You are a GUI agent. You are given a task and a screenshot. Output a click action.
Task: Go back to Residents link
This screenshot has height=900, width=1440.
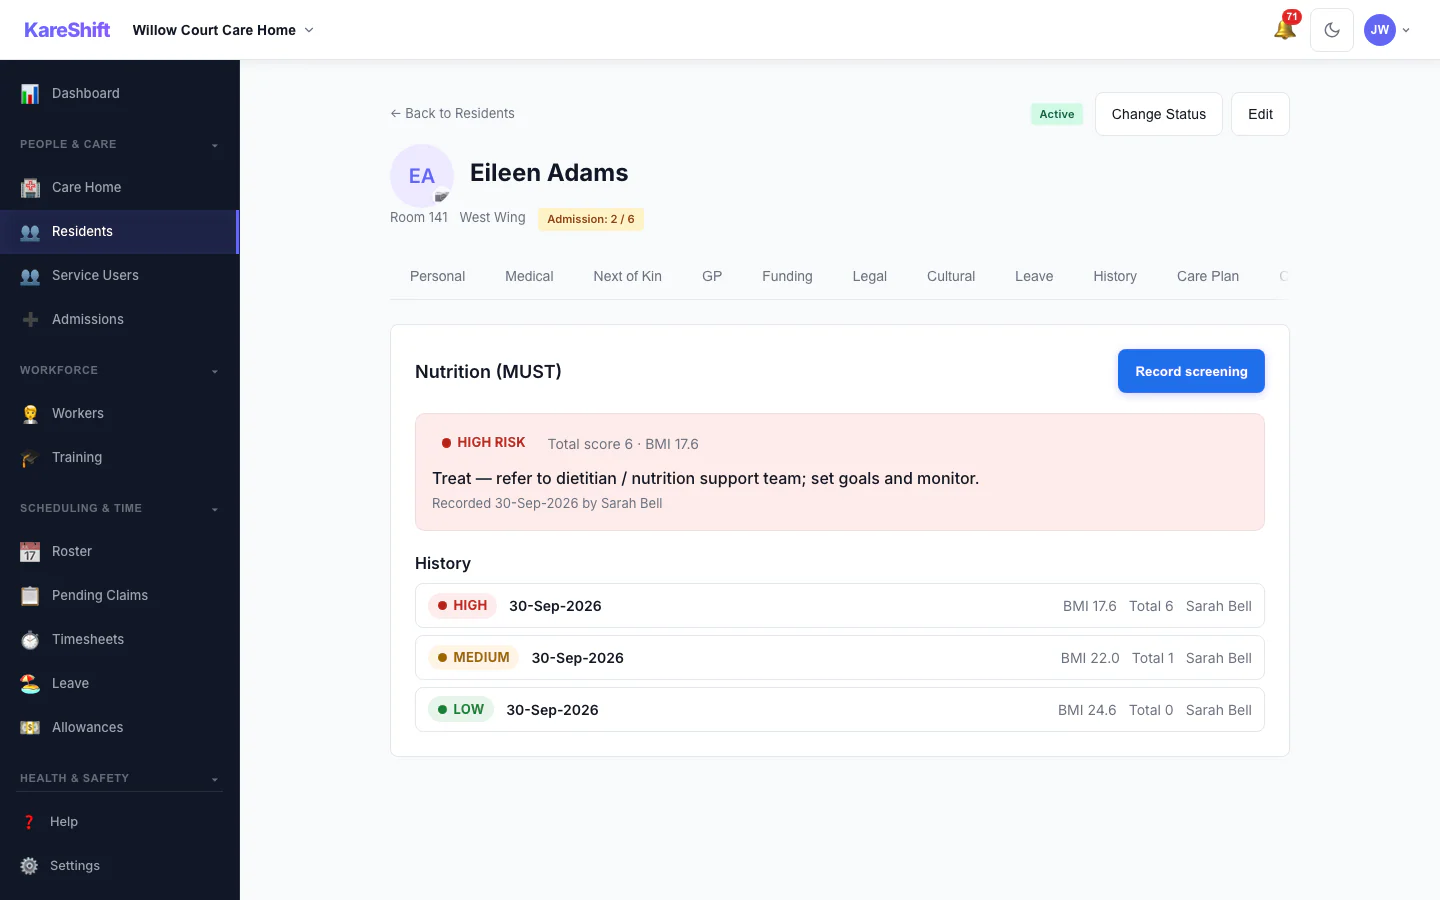click(x=452, y=113)
